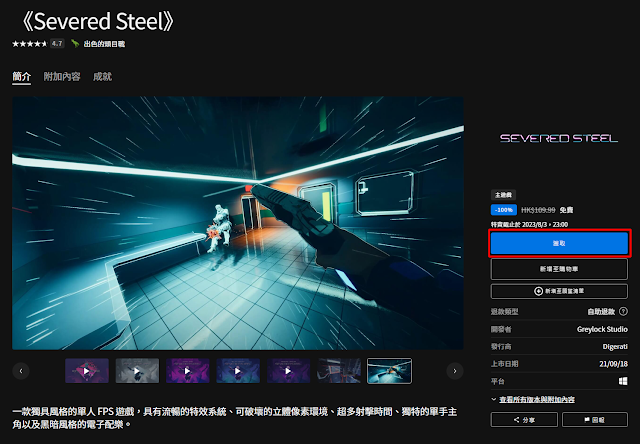Play the fifth purple trailer thumbnail
This screenshot has height=444, width=640.
(x=289, y=371)
